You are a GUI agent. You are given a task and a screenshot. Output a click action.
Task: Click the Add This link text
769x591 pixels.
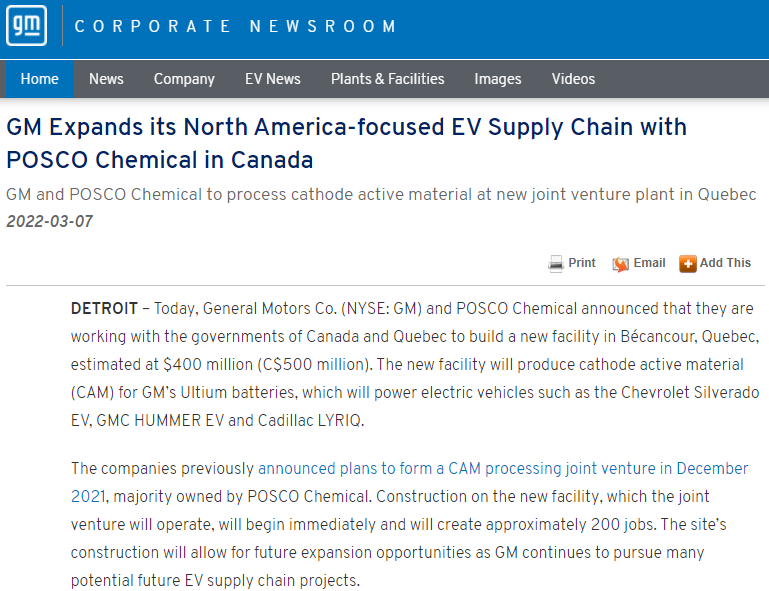[725, 263]
